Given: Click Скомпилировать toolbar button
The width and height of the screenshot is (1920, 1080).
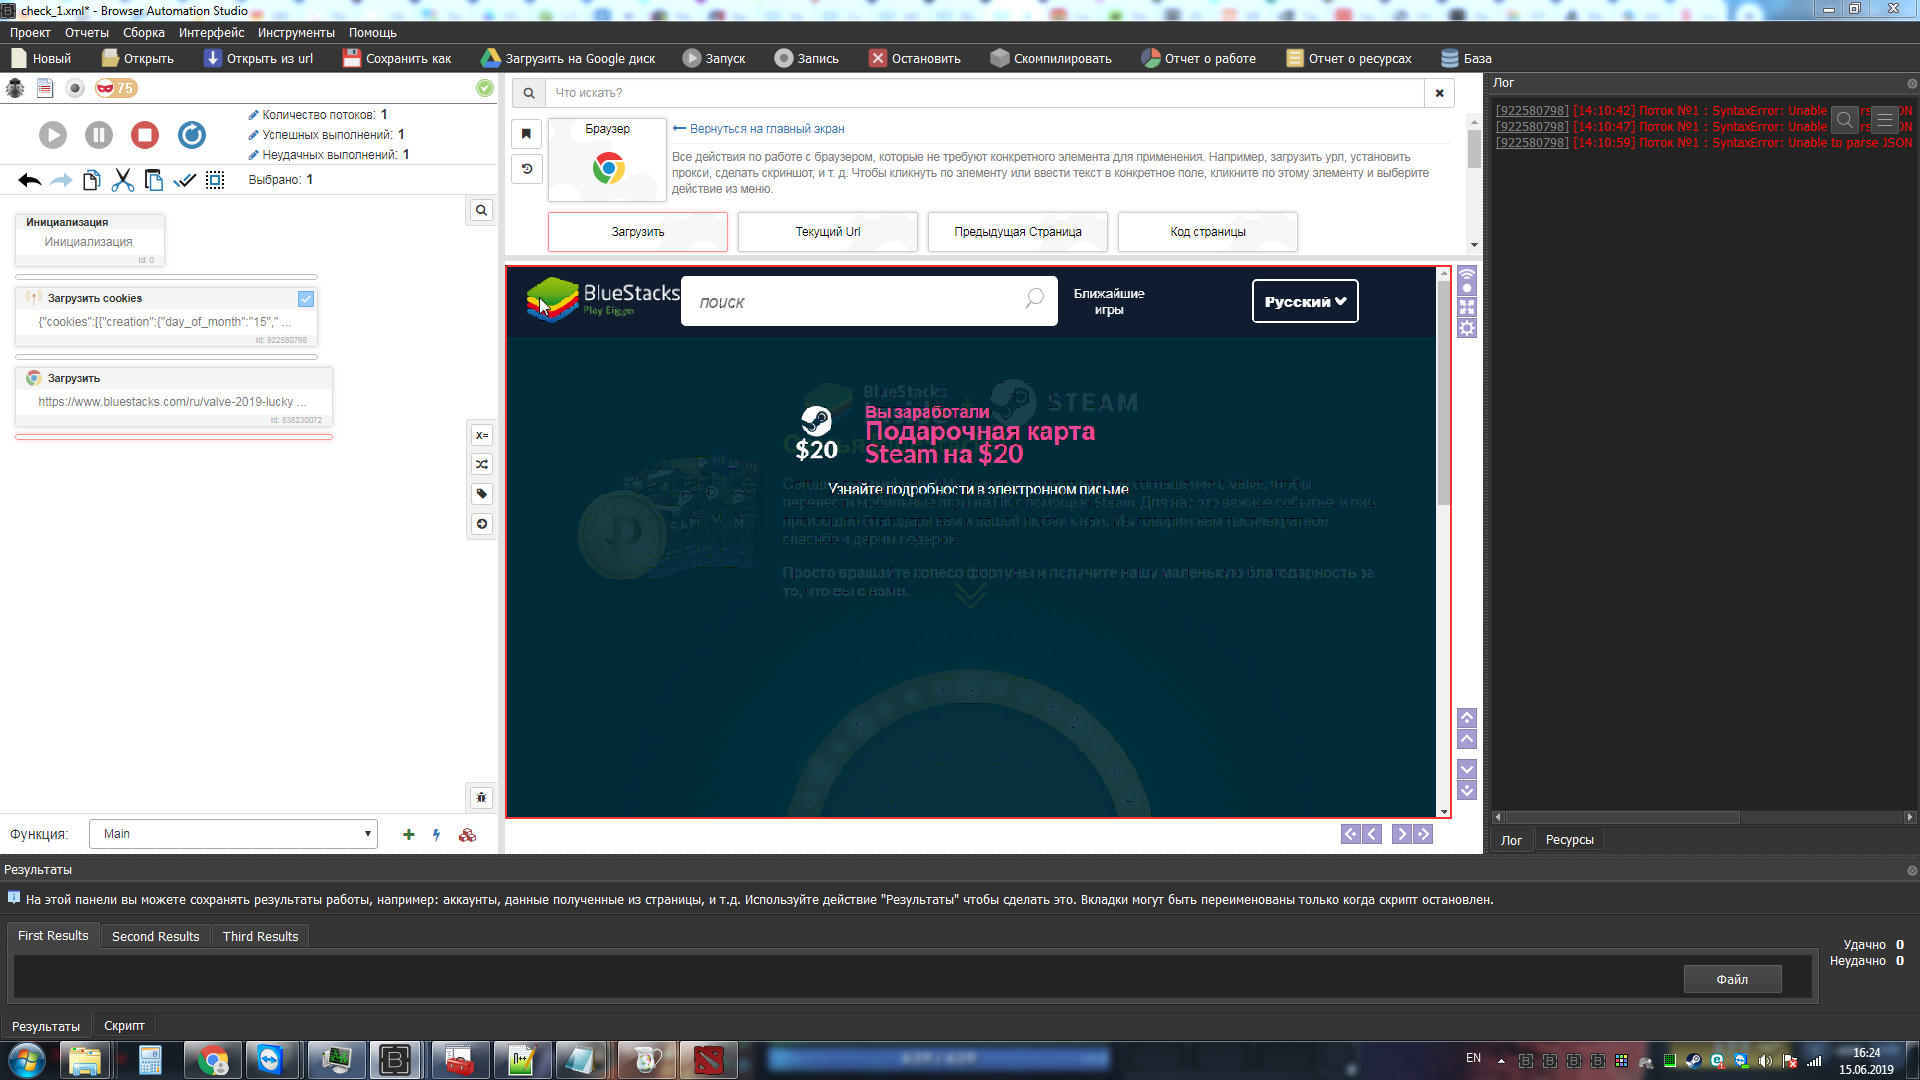Looking at the screenshot, I should click(x=1051, y=58).
